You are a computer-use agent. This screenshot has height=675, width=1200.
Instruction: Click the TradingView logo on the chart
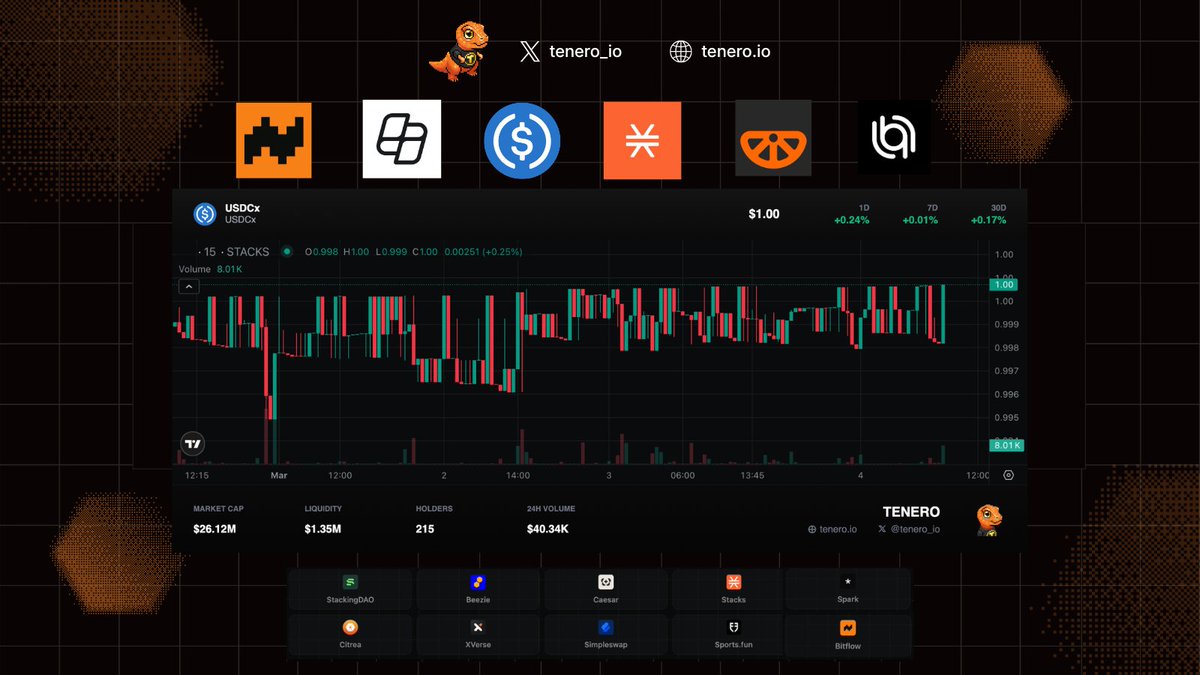pos(193,444)
